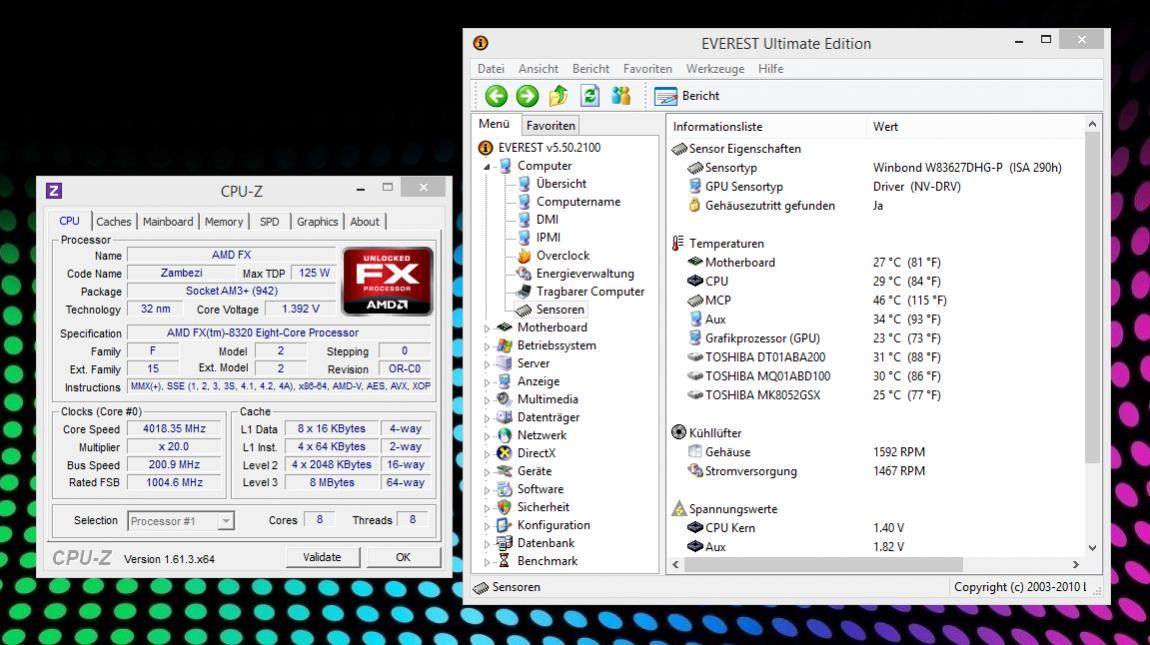The height and width of the screenshot is (645, 1150).
Task: Click the Geräte icon in the tree
Action: 504,471
